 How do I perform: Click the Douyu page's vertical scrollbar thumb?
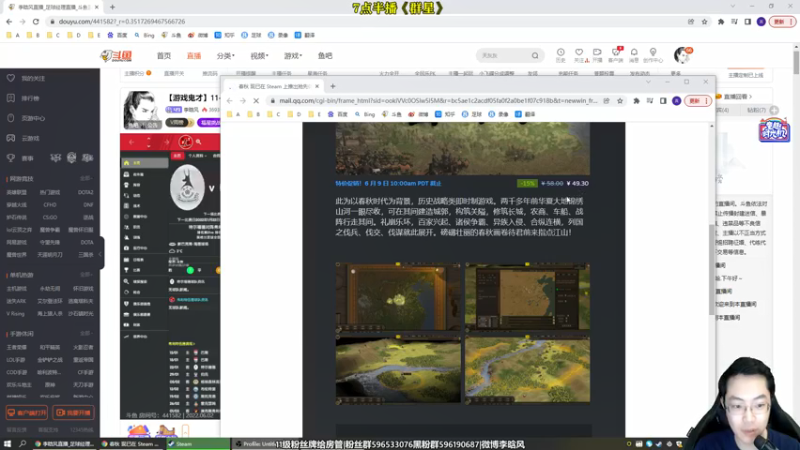point(796,61)
